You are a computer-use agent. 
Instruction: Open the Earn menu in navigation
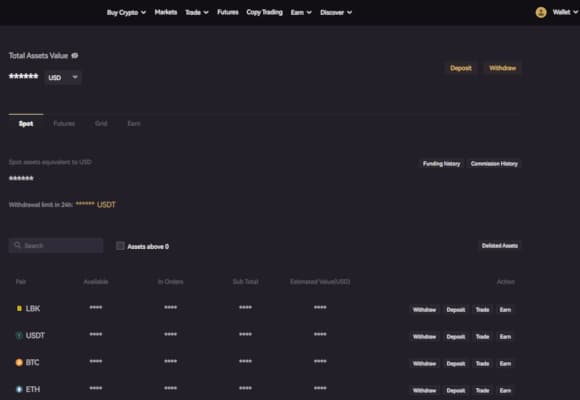click(x=301, y=13)
